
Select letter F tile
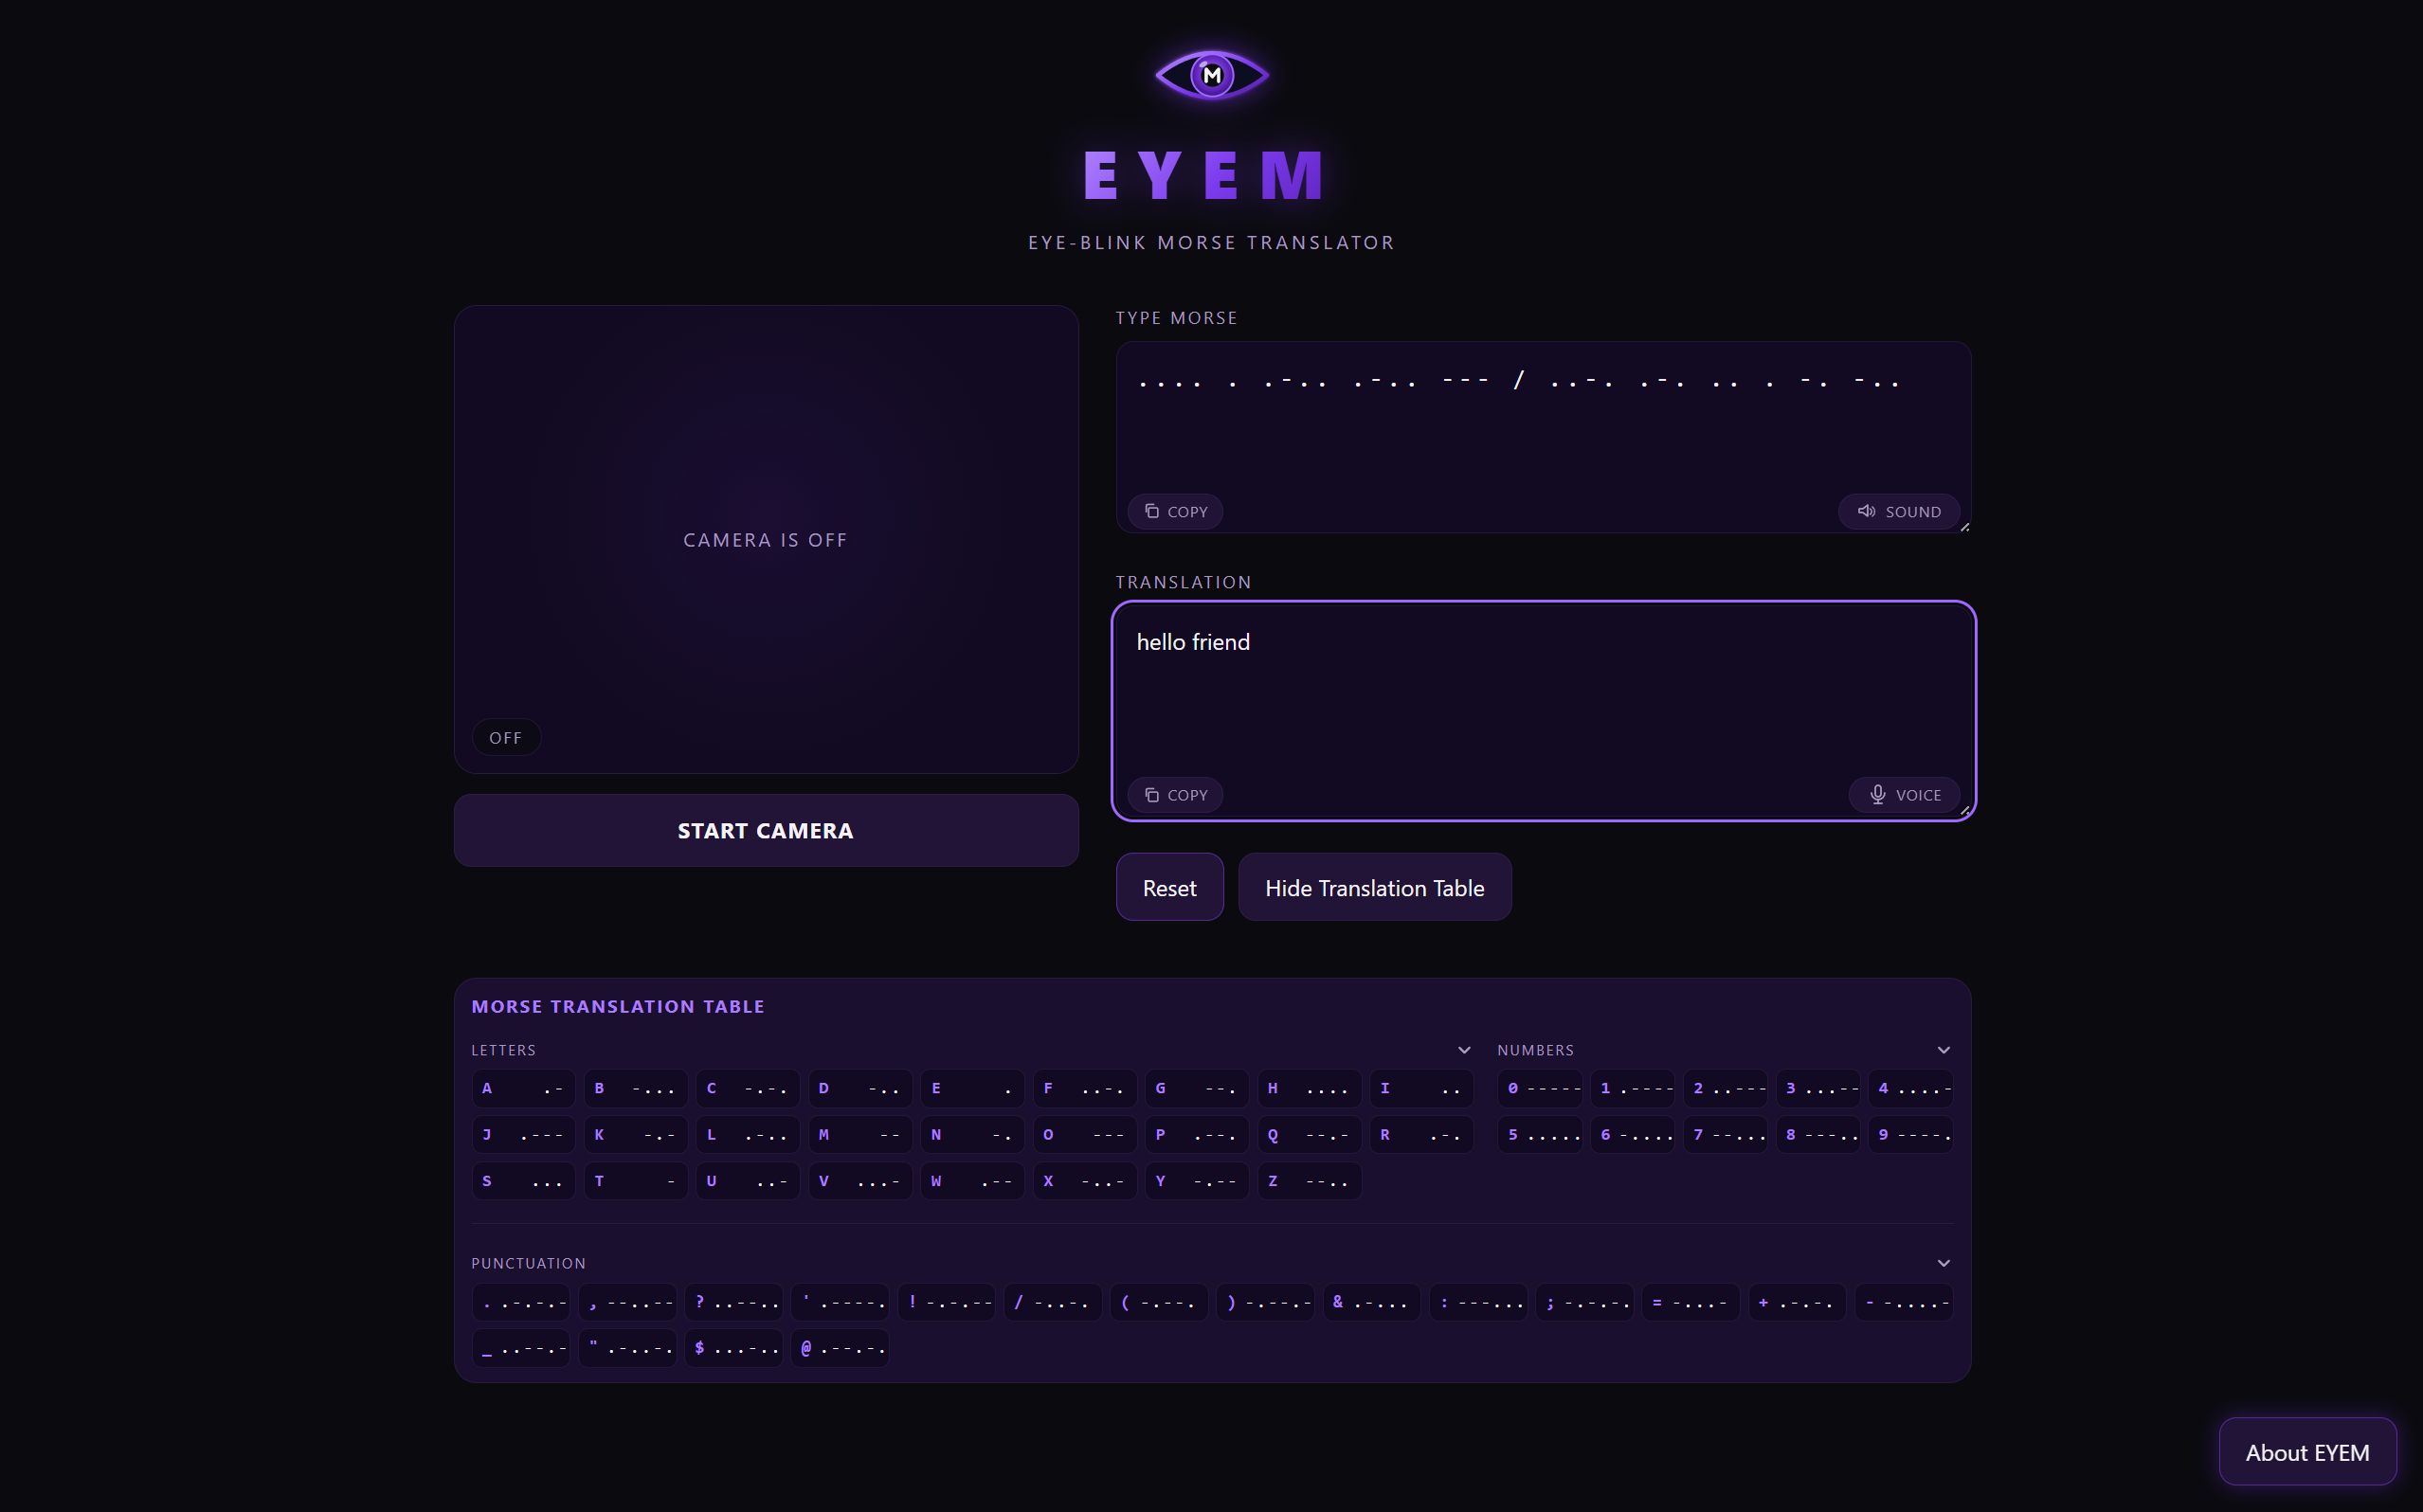[1084, 1088]
